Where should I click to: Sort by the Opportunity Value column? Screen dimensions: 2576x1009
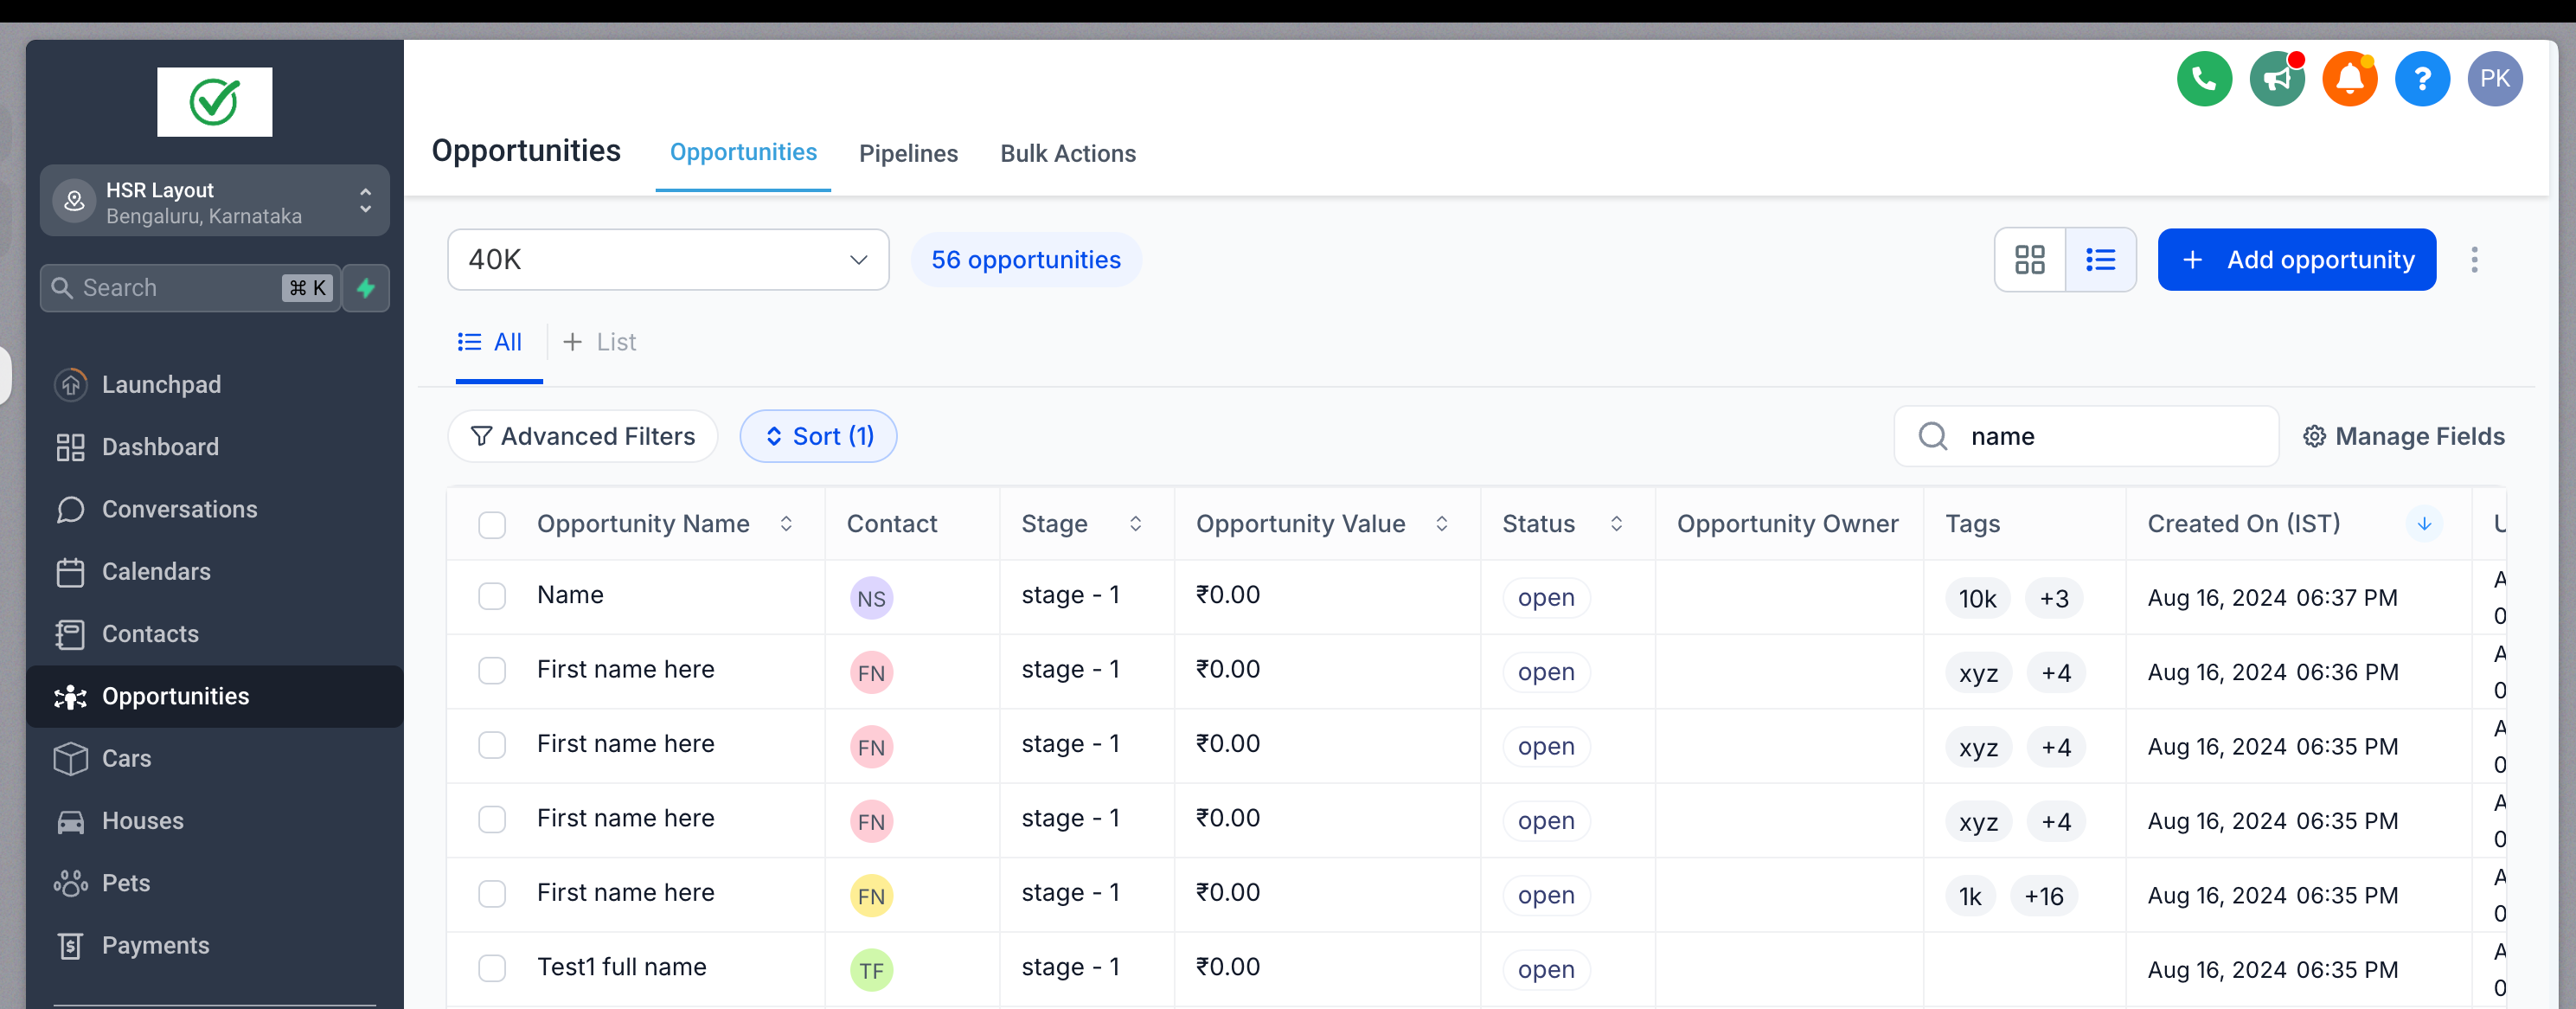[1441, 524]
